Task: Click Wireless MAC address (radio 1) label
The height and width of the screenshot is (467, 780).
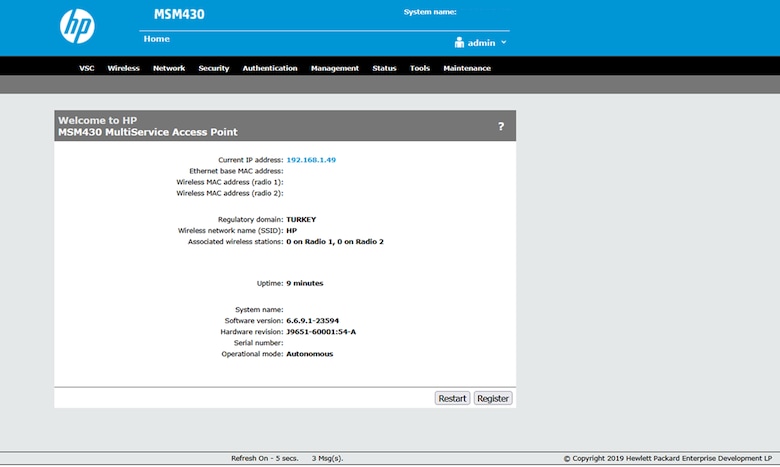Action: [x=229, y=182]
